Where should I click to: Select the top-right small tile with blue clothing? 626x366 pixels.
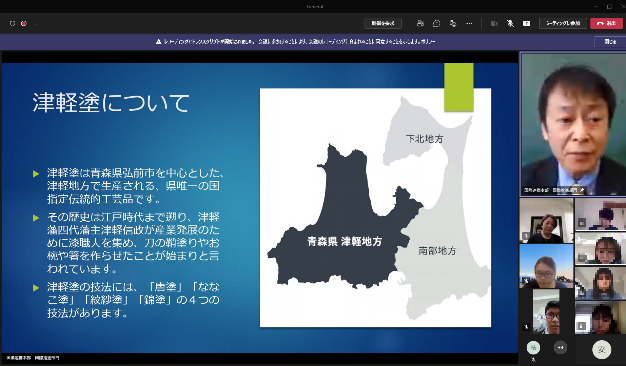click(600, 214)
